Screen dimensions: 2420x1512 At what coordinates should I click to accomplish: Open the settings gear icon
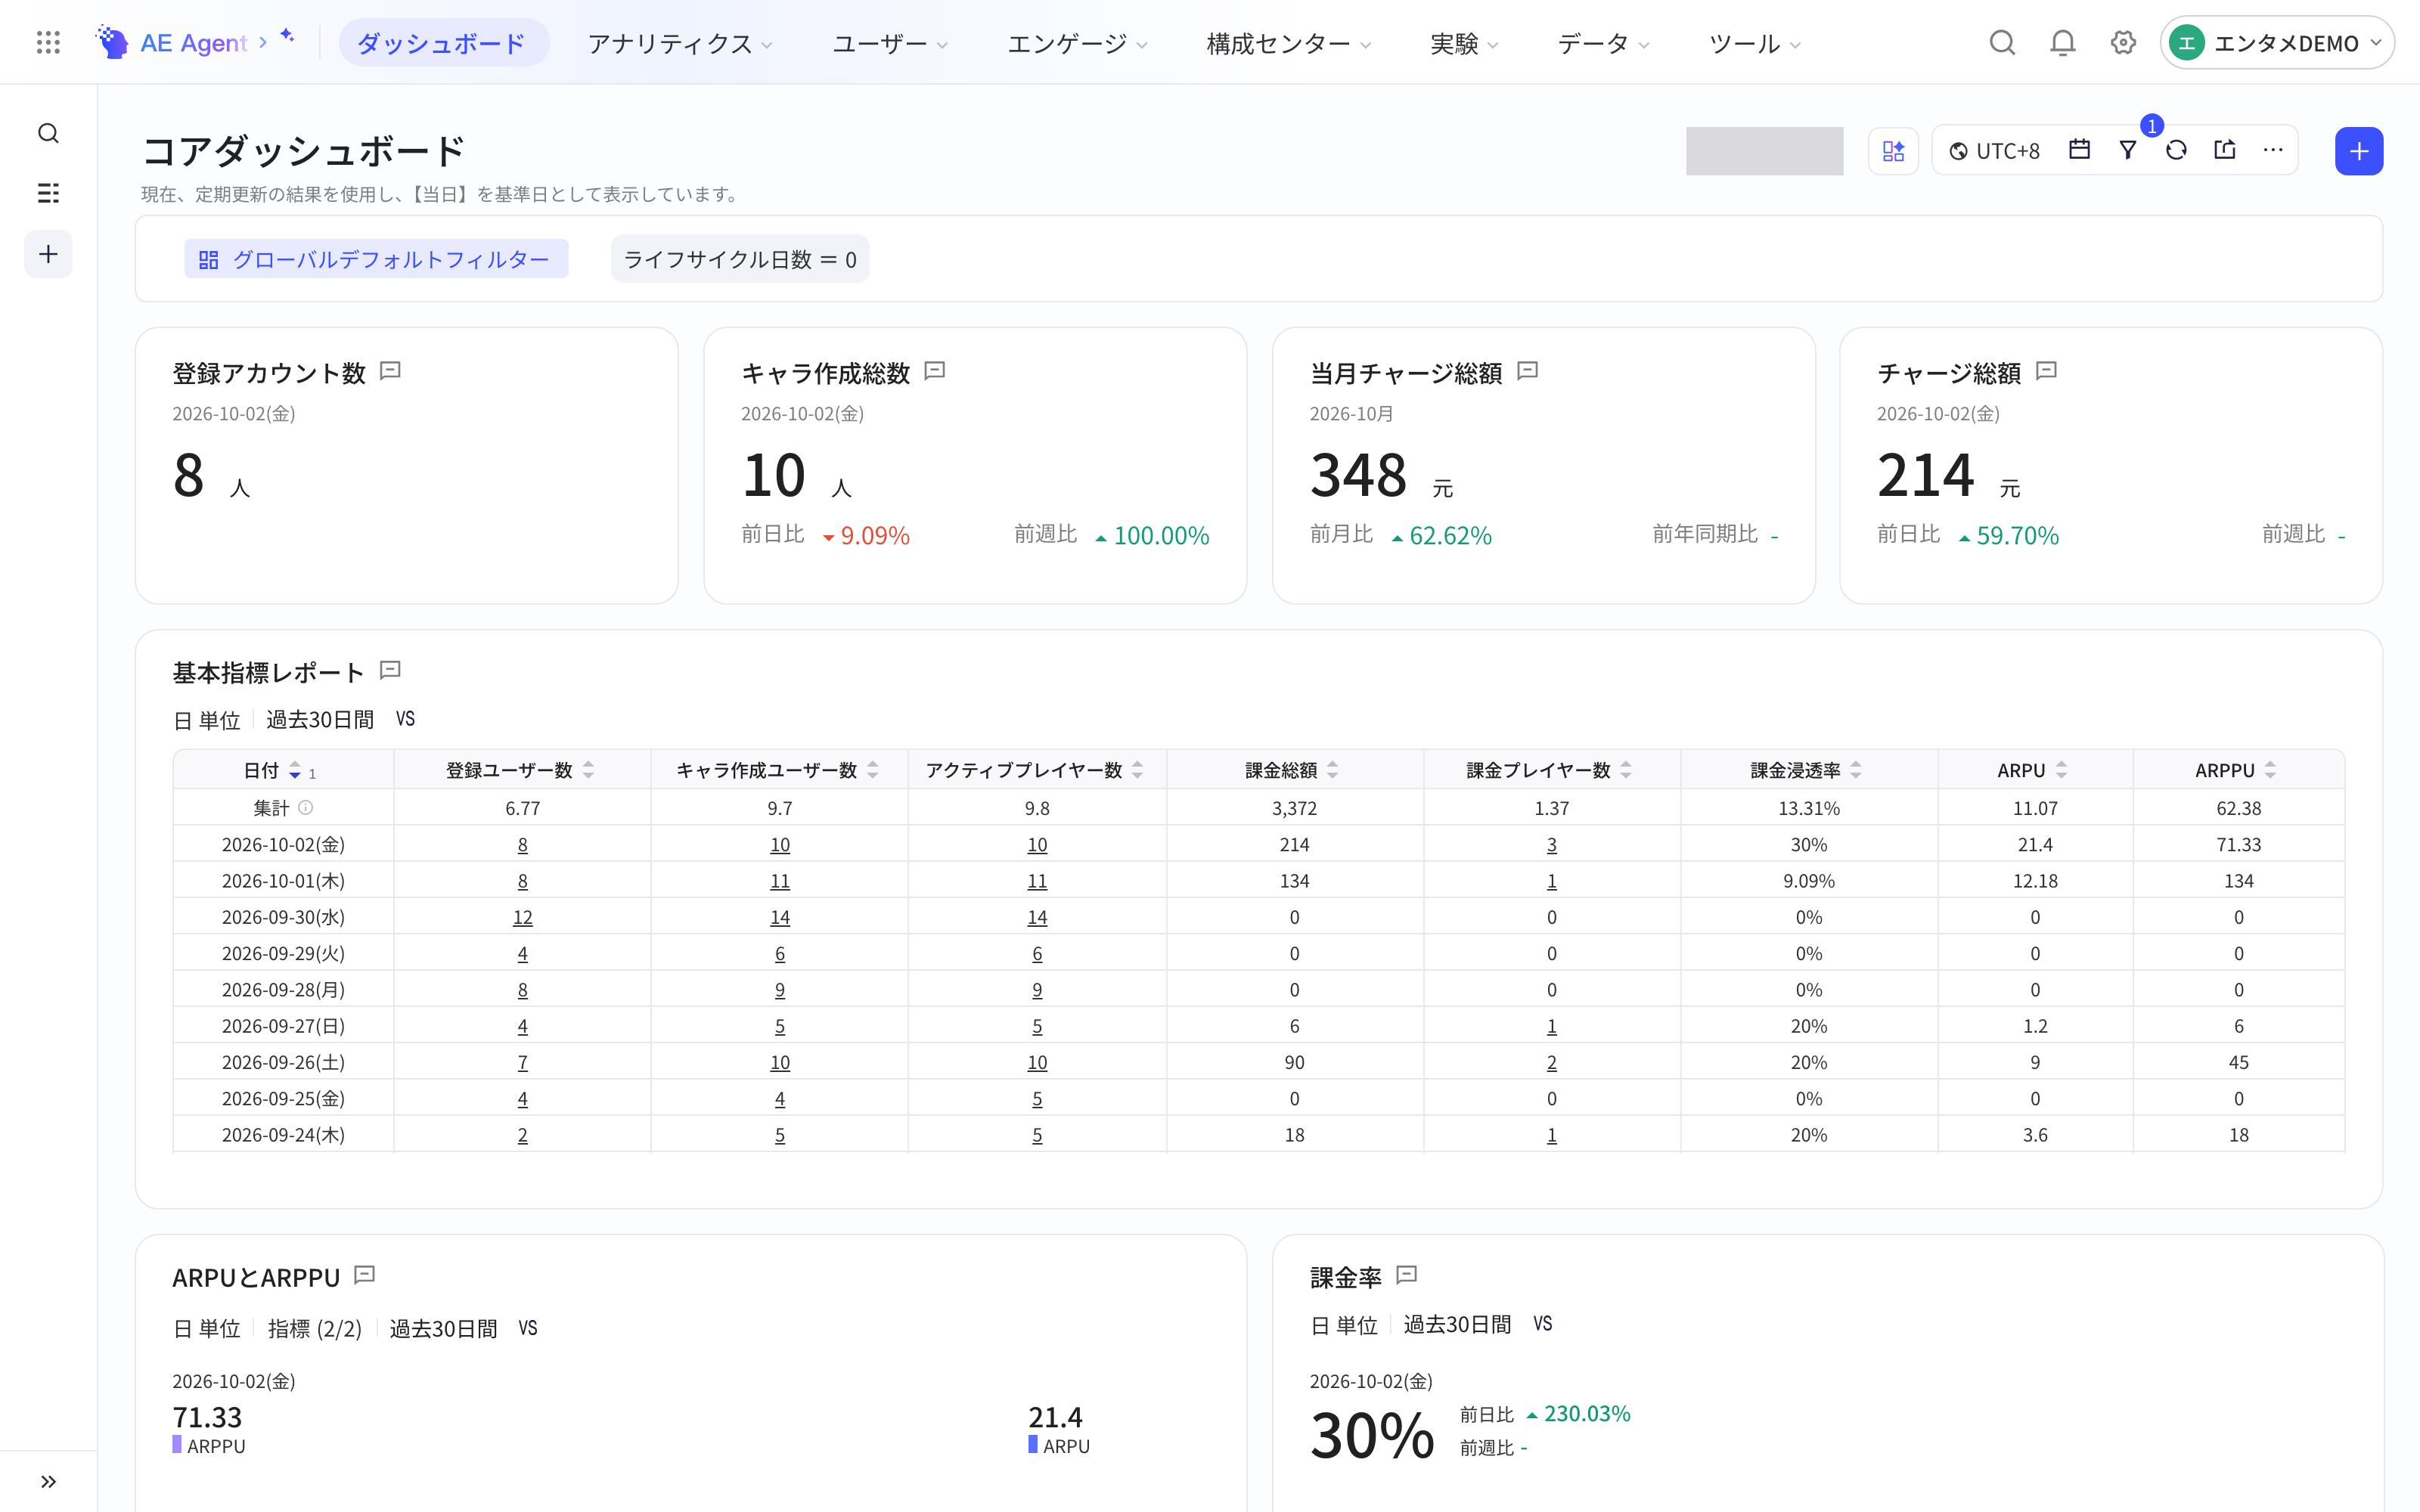(2123, 42)
